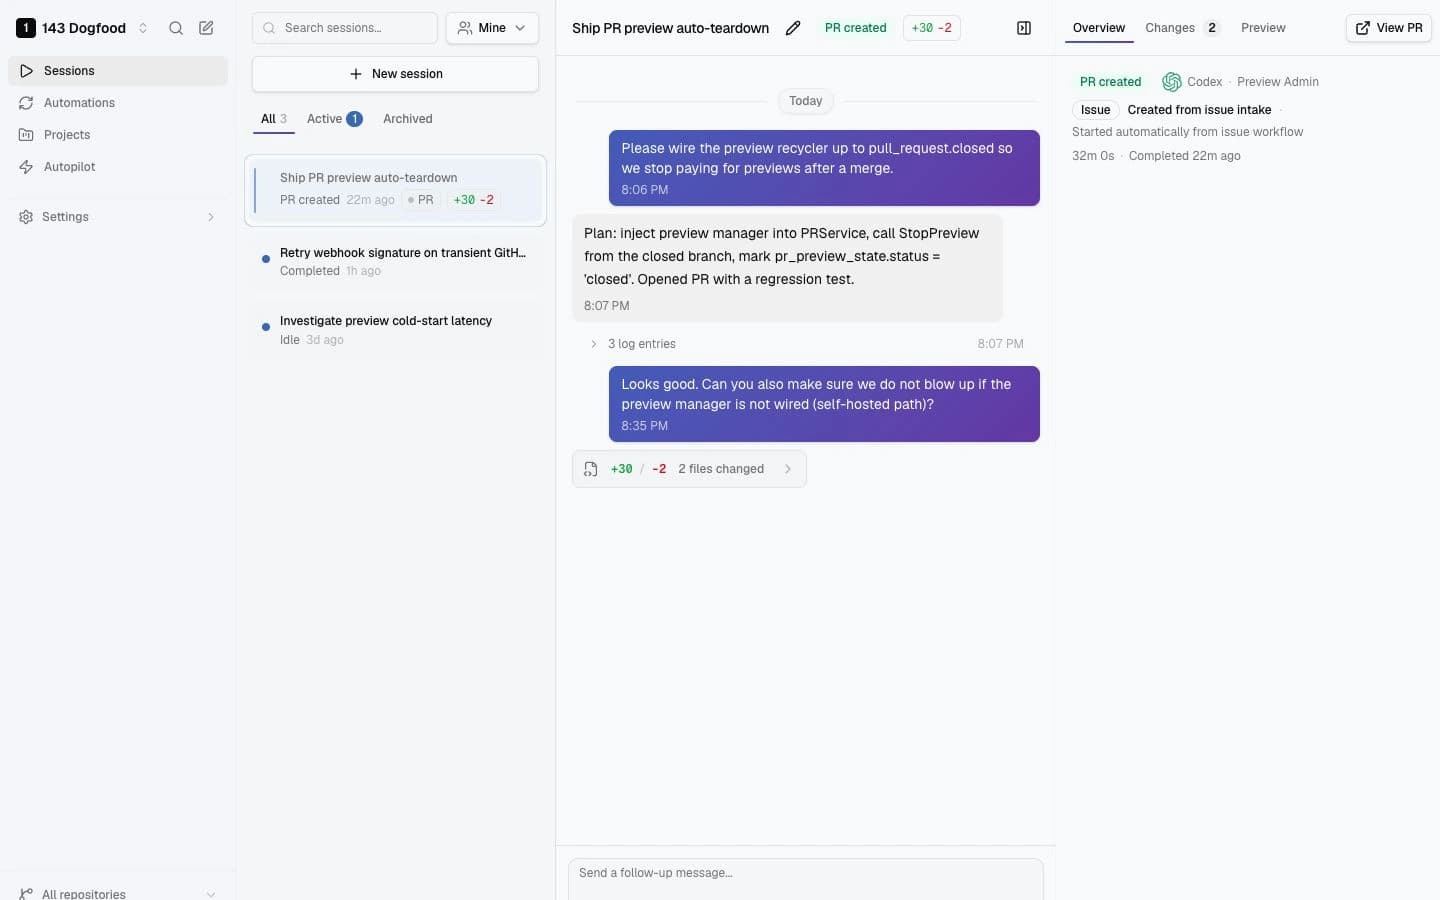Click the PR created badge in Overview panel
Viewport: 1440px width, 900px height.
1110,82
